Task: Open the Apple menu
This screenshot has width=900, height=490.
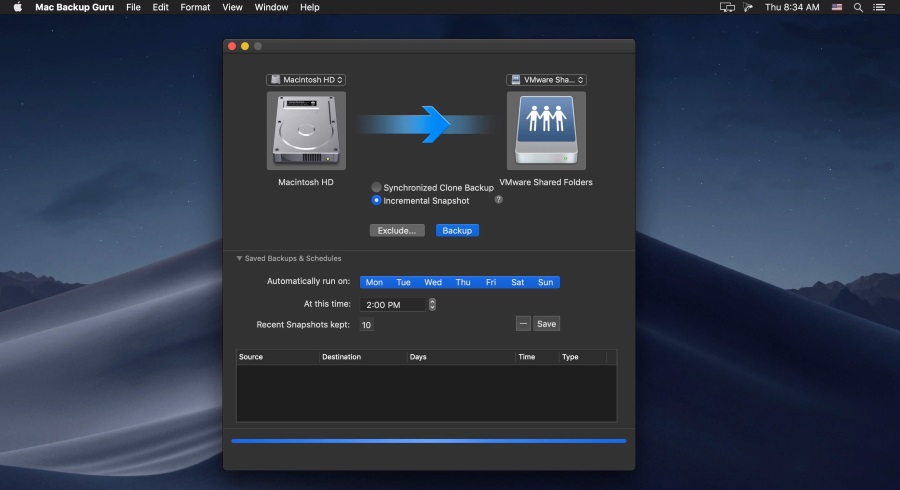Action: point(17,7)
